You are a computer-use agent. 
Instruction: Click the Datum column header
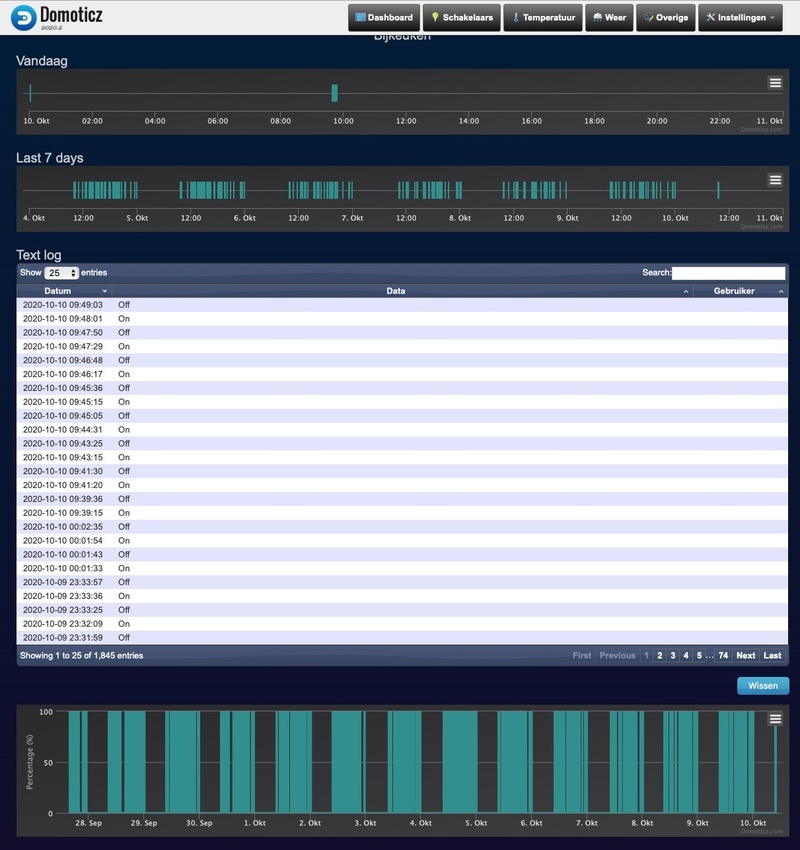[64, 291]
